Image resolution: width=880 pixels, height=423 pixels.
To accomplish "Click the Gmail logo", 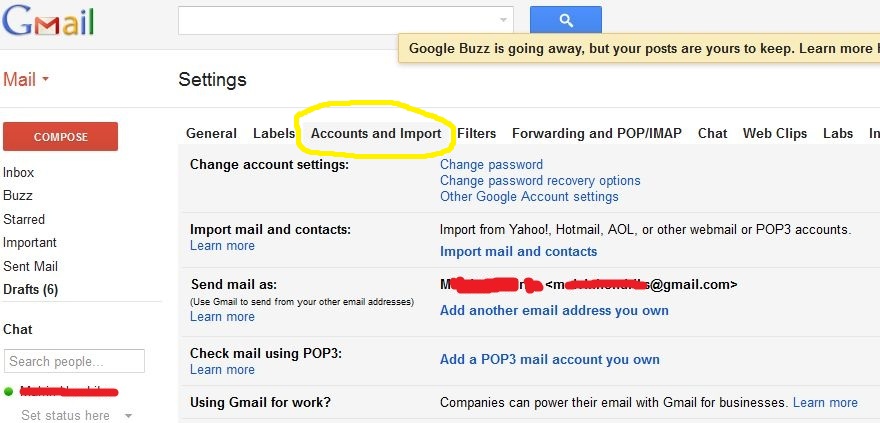I will [48, 20].
